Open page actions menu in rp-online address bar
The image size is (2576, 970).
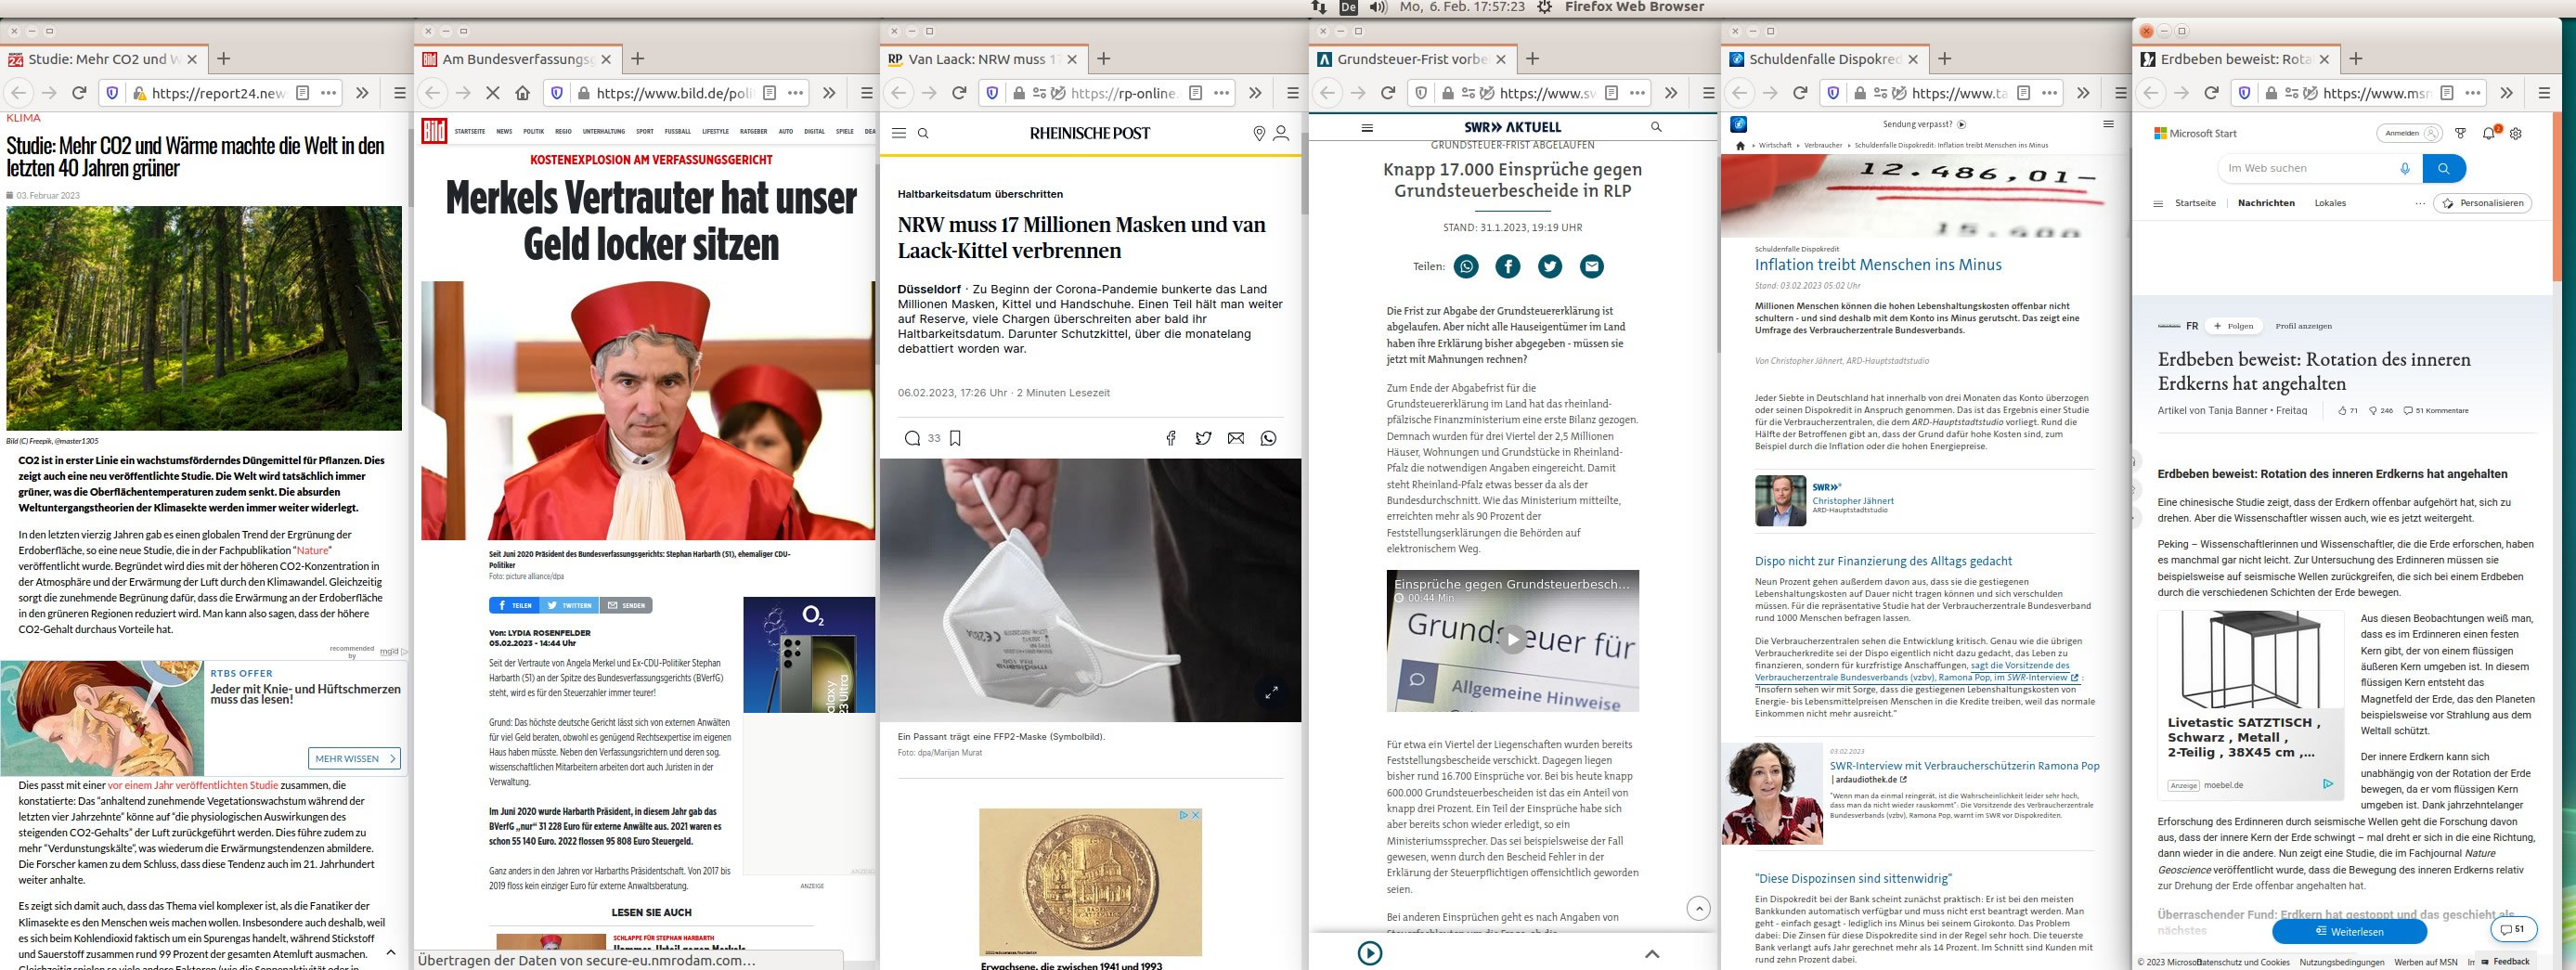(x=1222, y=93)
